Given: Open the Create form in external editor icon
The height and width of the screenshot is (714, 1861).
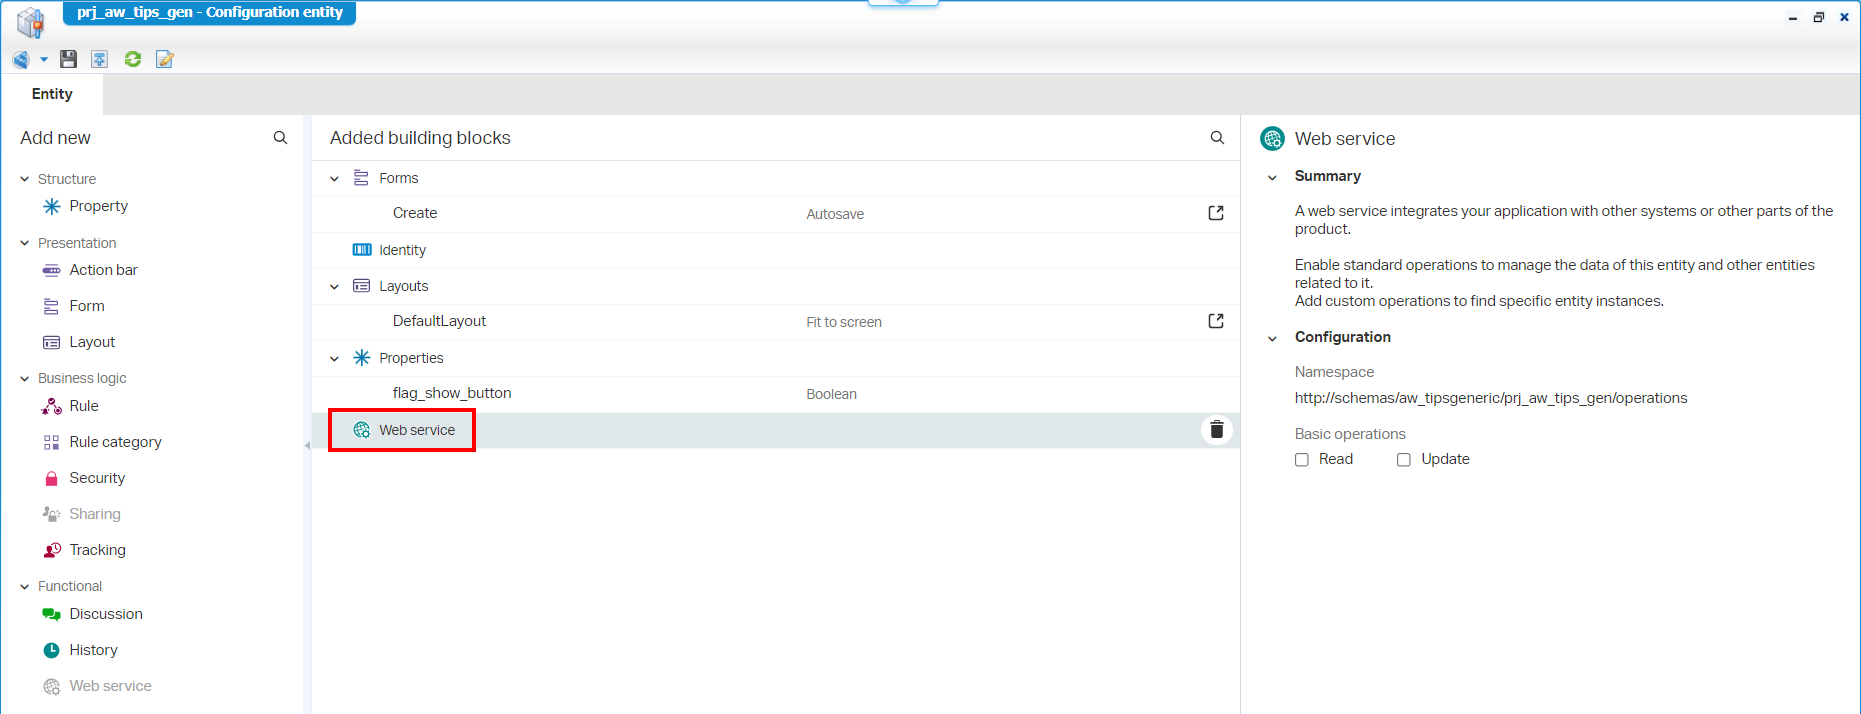Looking at the screenshot, I should pyautogui.click(x=1216, y=213).
